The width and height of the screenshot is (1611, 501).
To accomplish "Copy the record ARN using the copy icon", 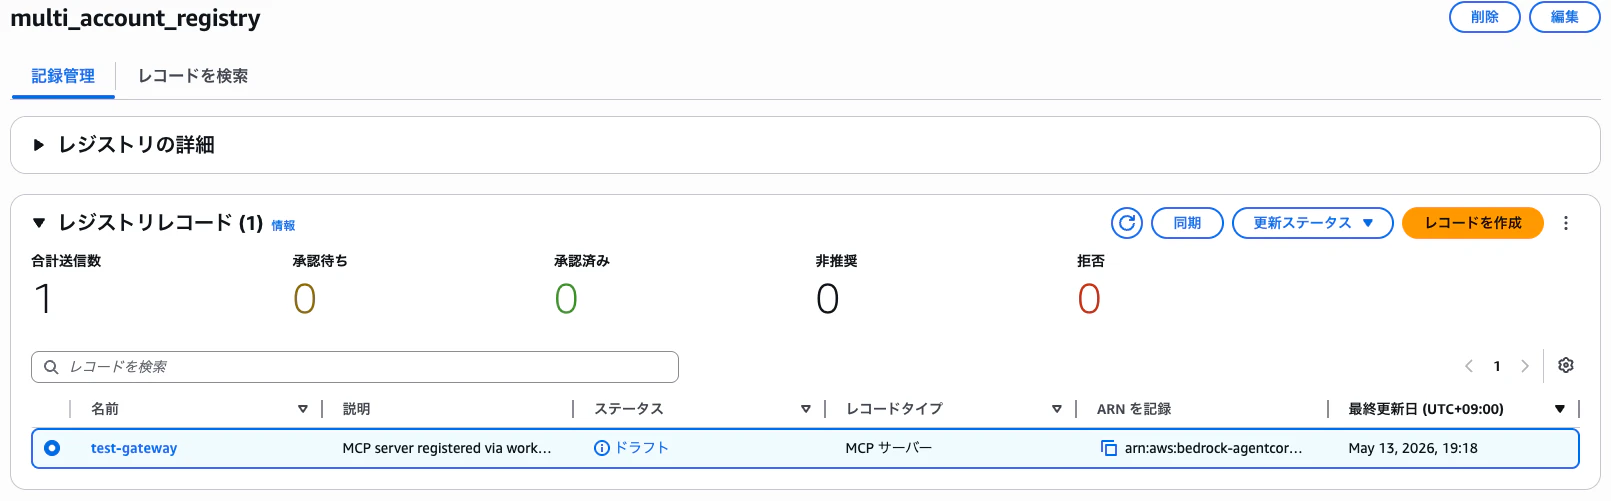I will [1108, 448].
